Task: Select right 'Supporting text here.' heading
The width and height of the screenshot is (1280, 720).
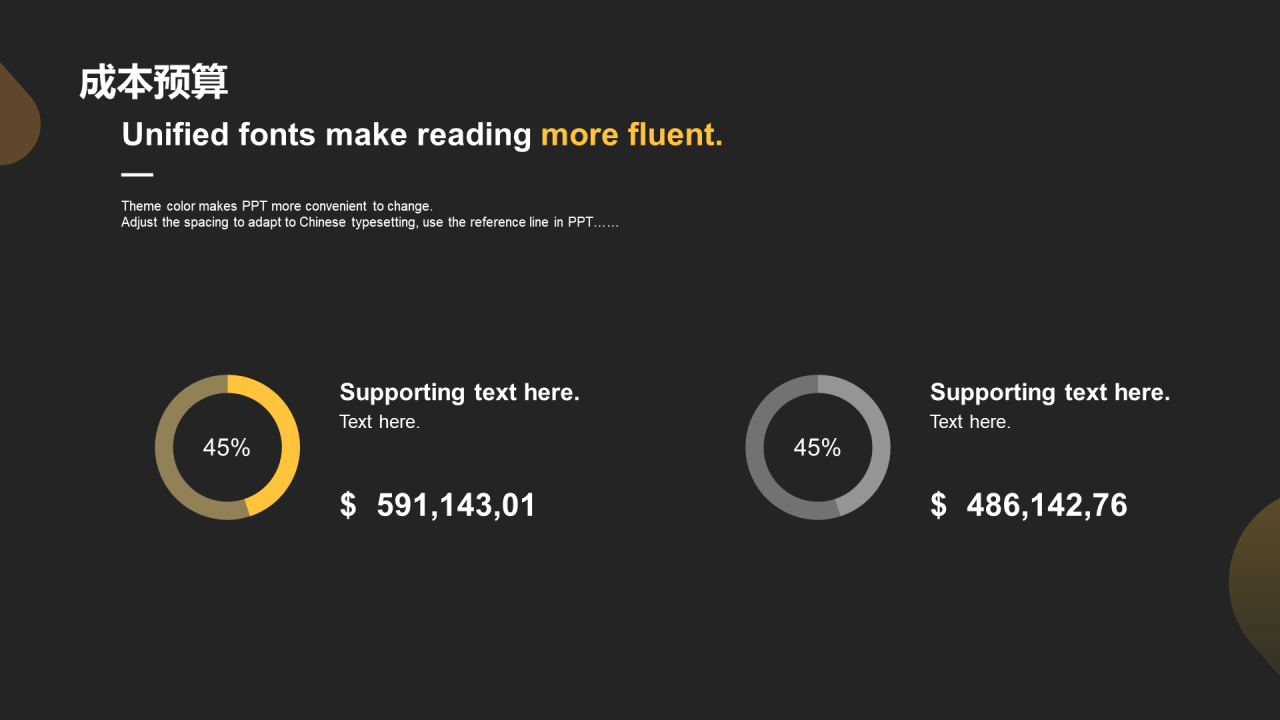Action: point(1050,392)
